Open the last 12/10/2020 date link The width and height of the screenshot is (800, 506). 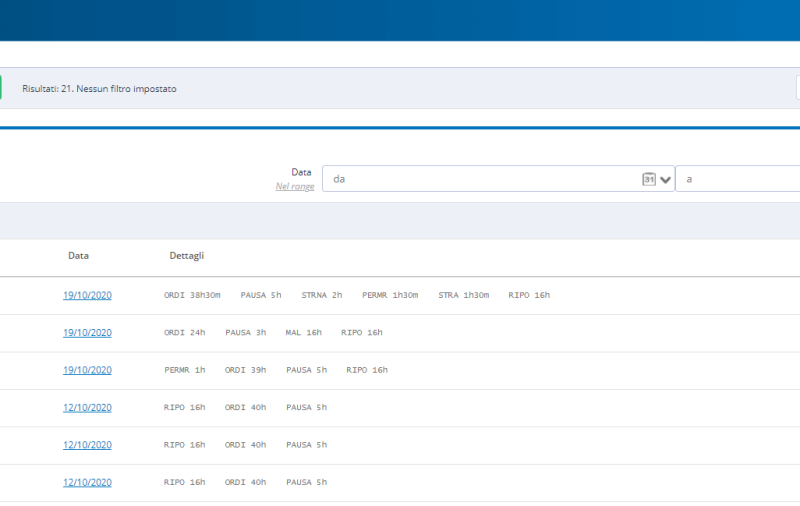(87, 482)
